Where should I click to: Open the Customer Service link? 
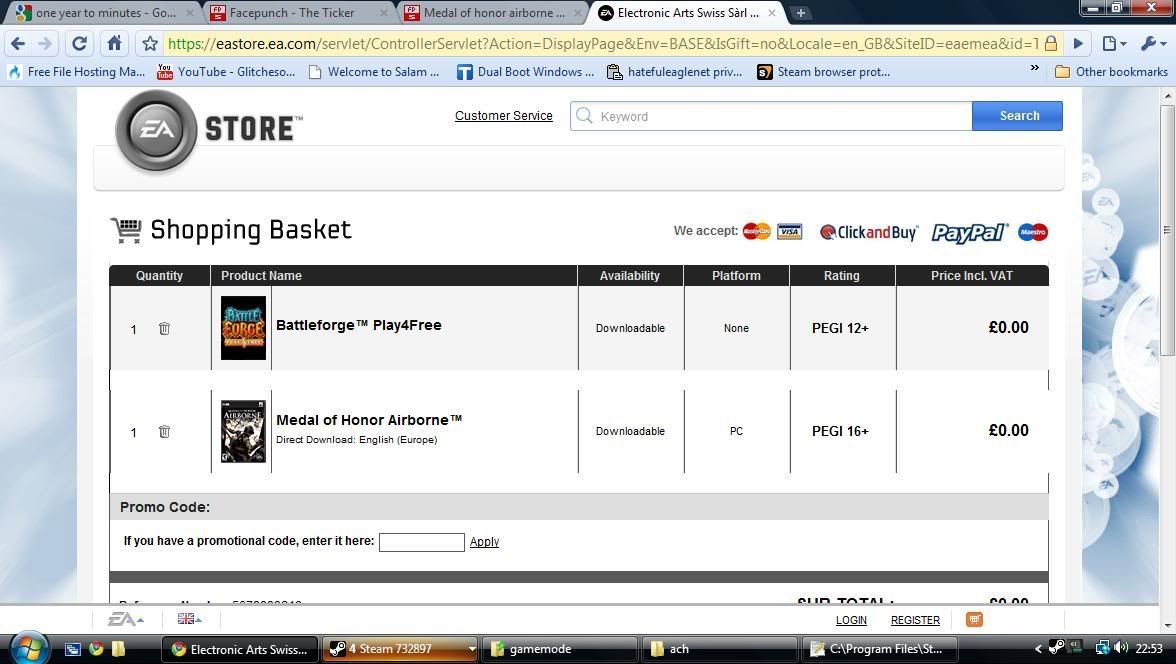504,116
